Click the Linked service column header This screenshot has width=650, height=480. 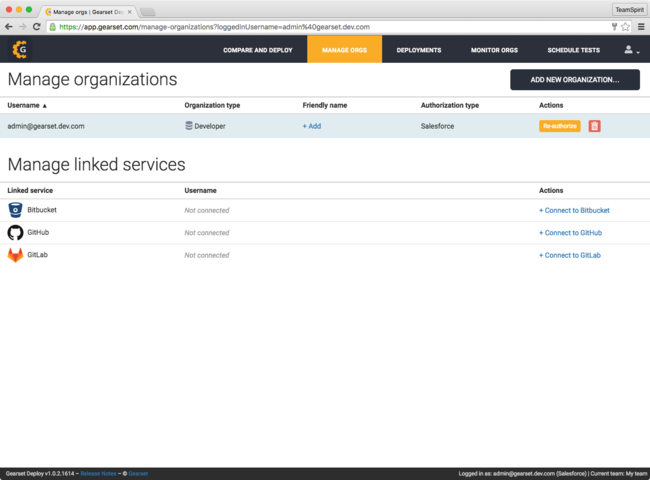pyautogui.click(x=30, y=190)
